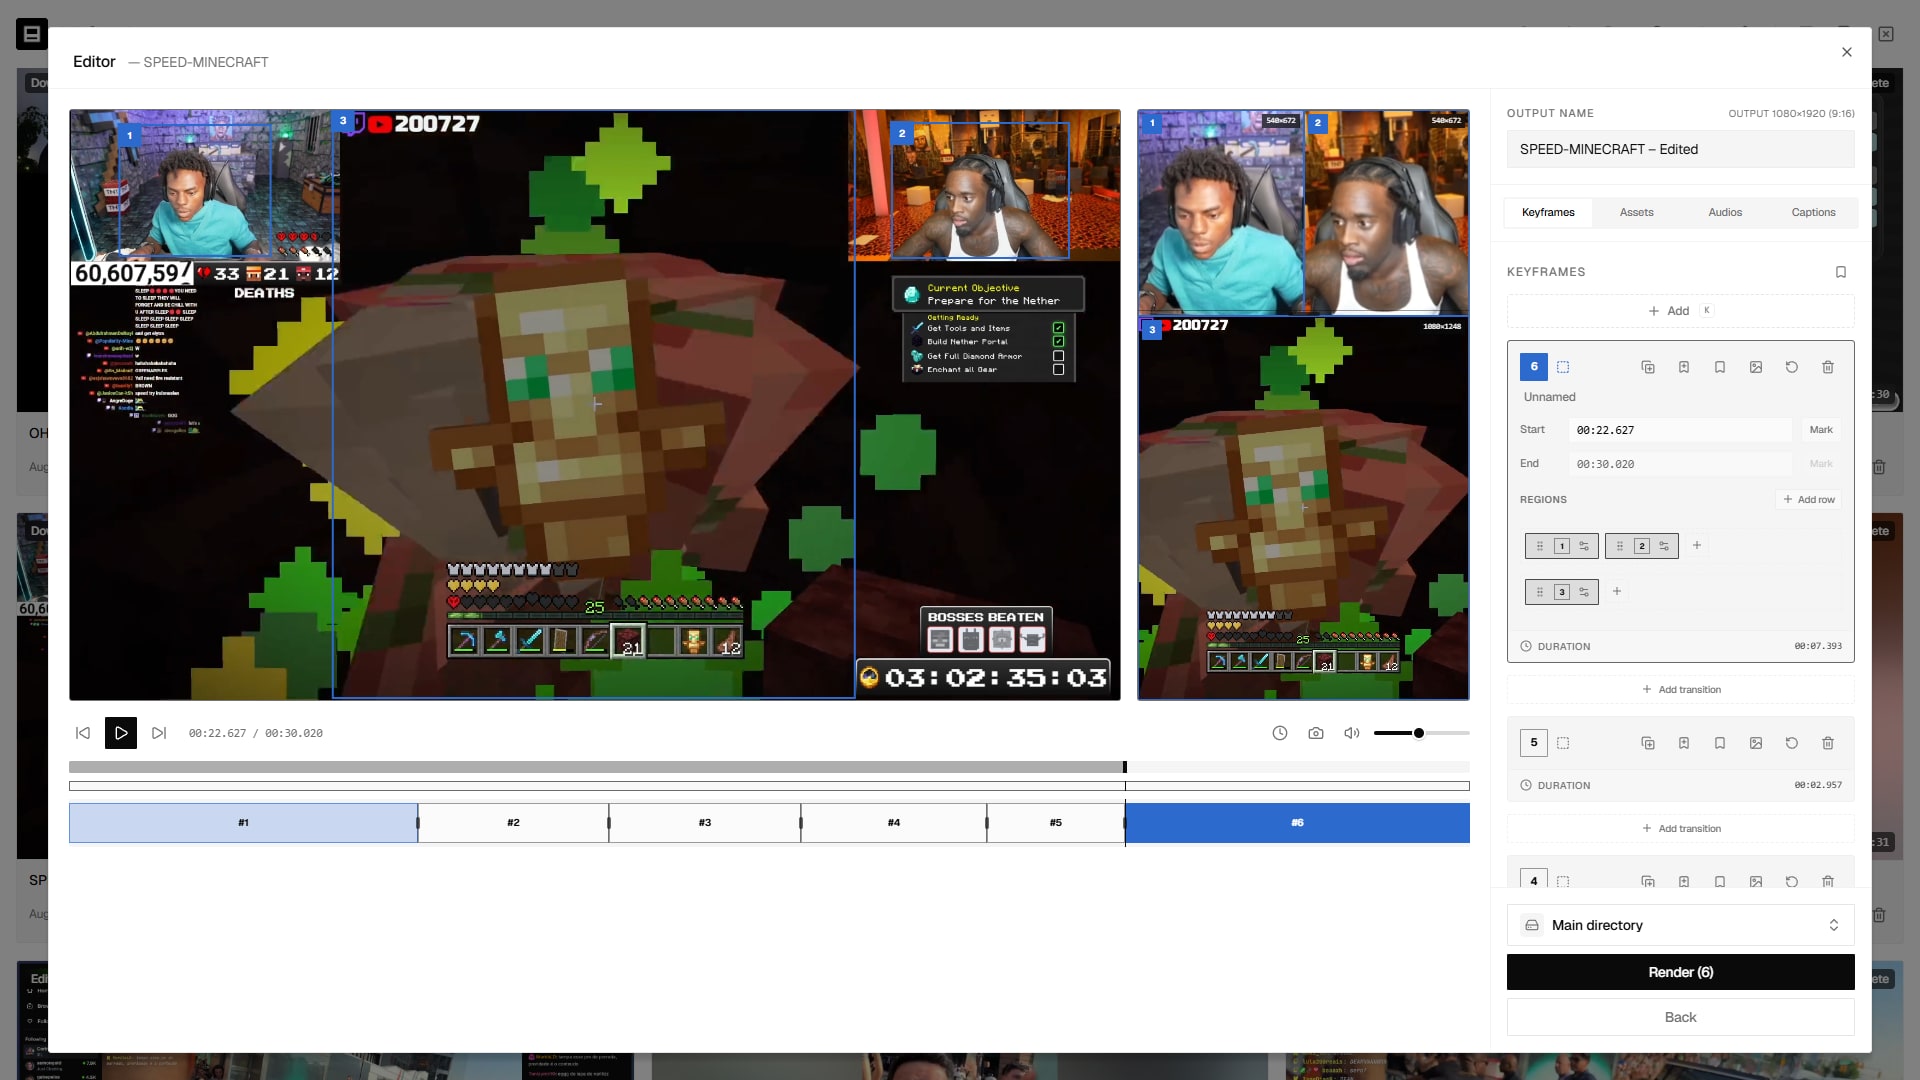Click the image icon on keyframe 5
1920x1080 pixels.
point(1756,743)
